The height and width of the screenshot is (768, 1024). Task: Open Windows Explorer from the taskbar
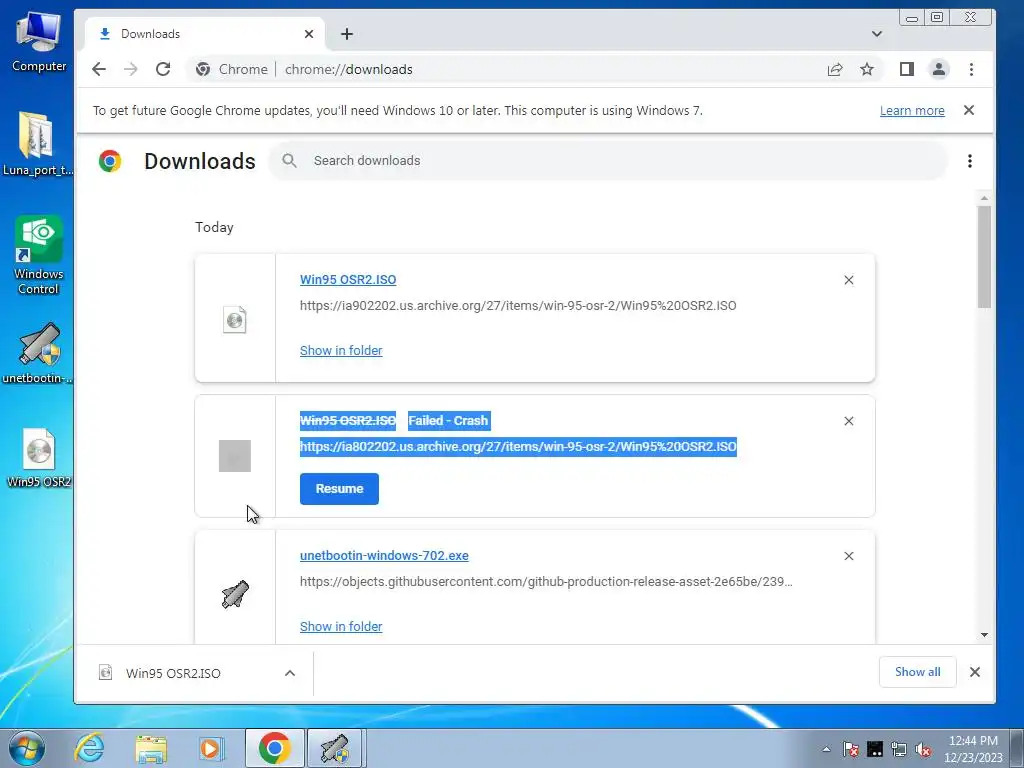[151, 749]
